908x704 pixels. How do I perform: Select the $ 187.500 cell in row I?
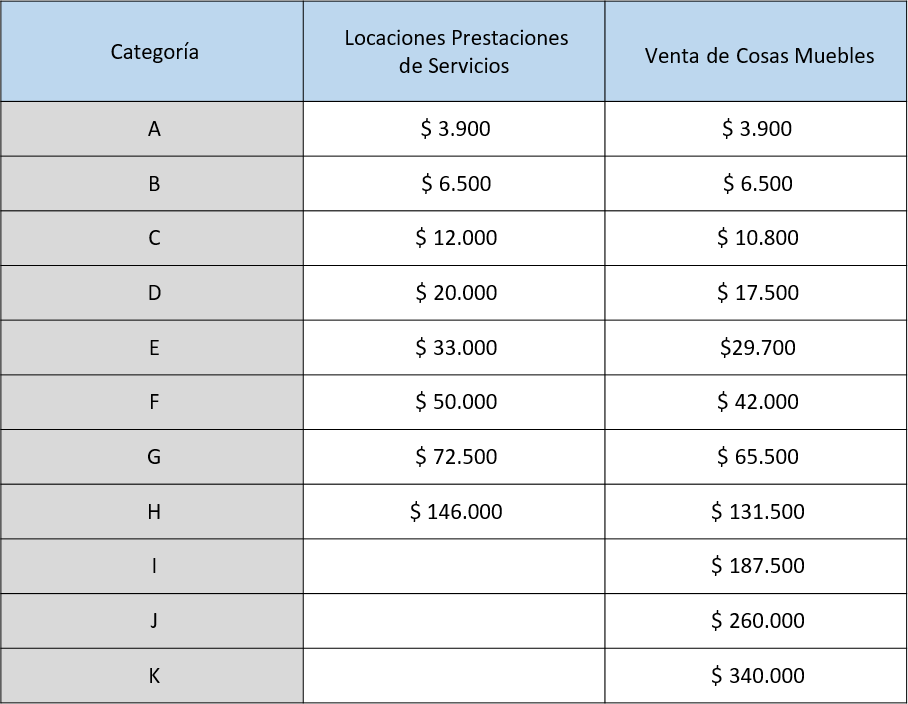756,566
